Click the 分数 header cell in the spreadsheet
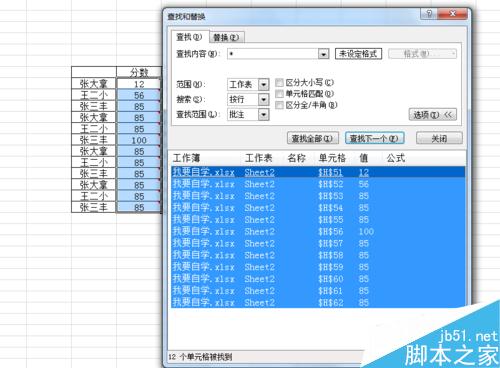This screenshot has width=500, height=368. tap(139, 72)
